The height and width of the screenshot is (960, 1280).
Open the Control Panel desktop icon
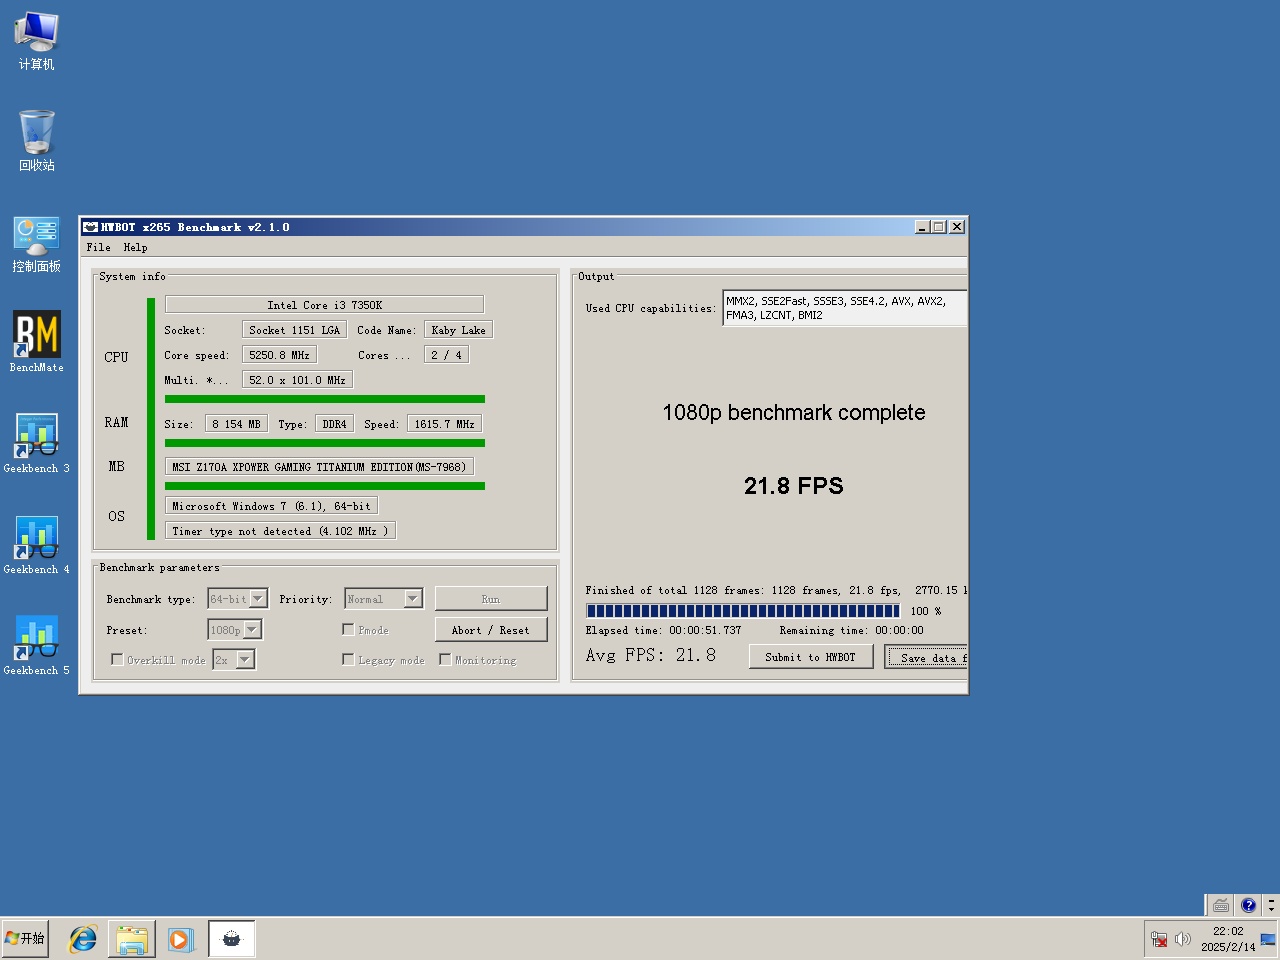pyautogui.click(x=37, y=244)
